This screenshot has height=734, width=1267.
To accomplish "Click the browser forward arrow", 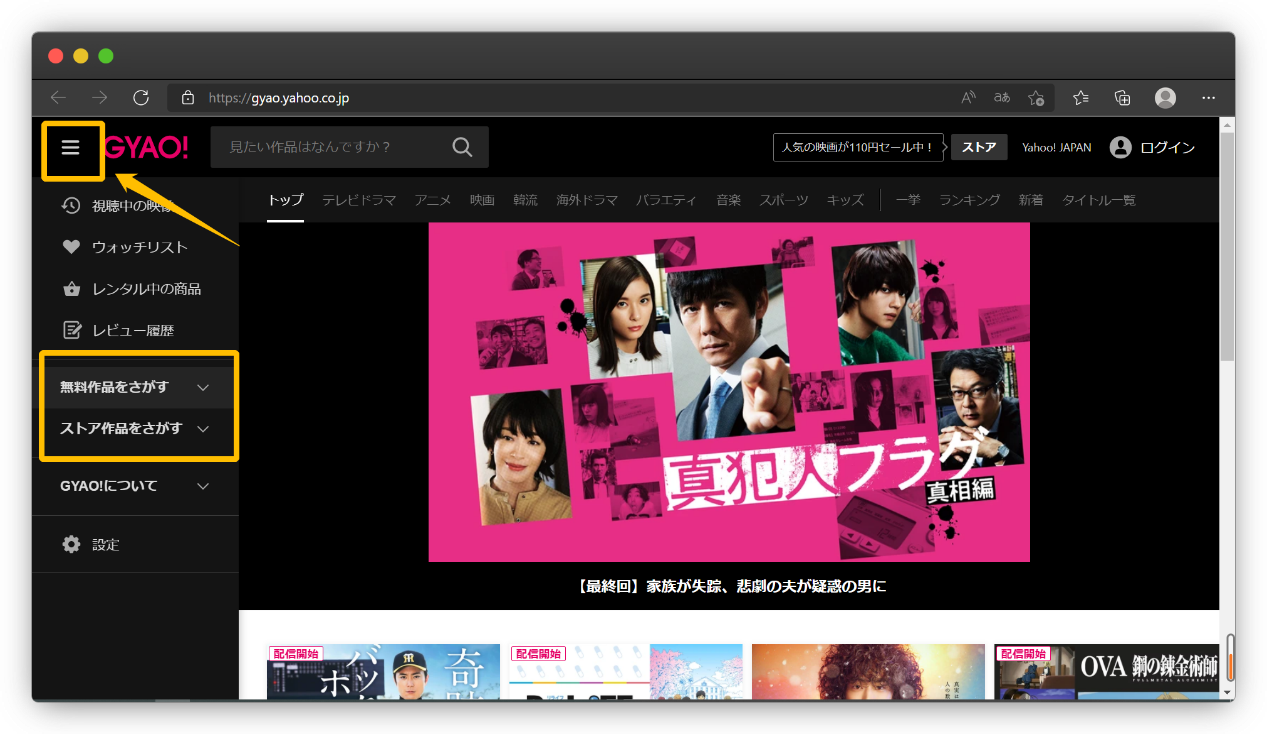I will (x=99, y=98).
